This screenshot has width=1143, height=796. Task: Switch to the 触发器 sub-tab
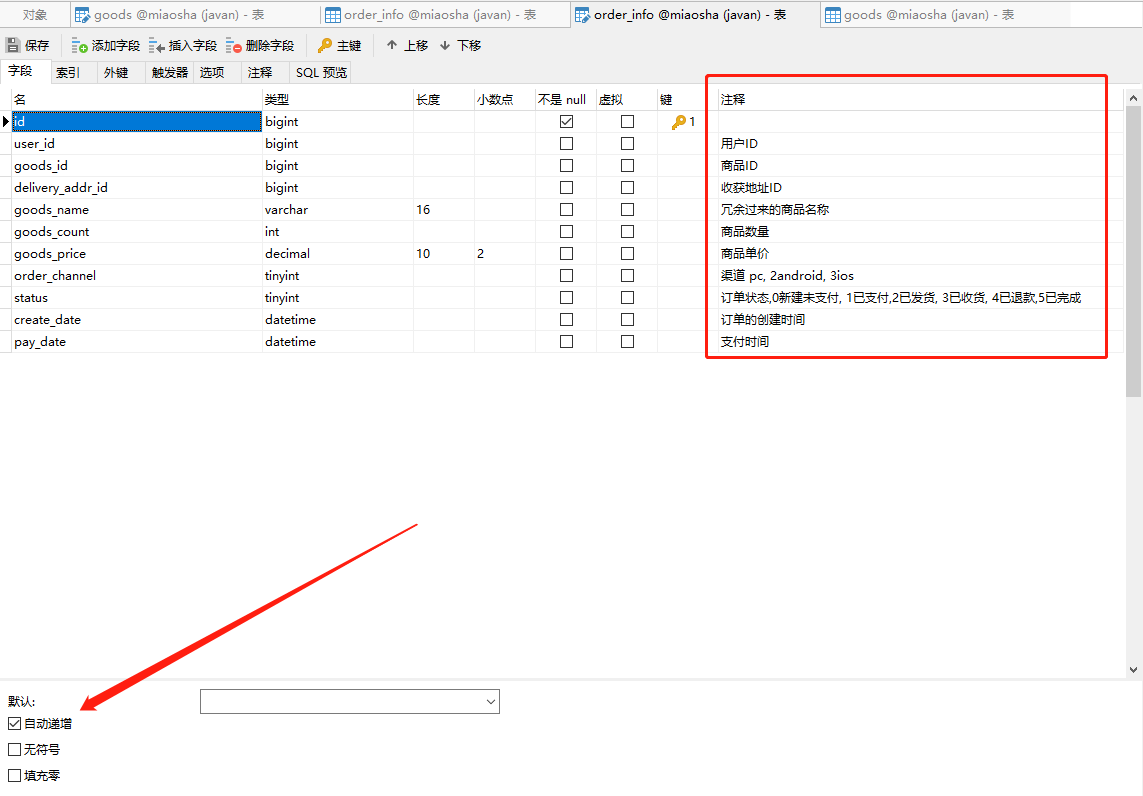click(x=170, y=72)
